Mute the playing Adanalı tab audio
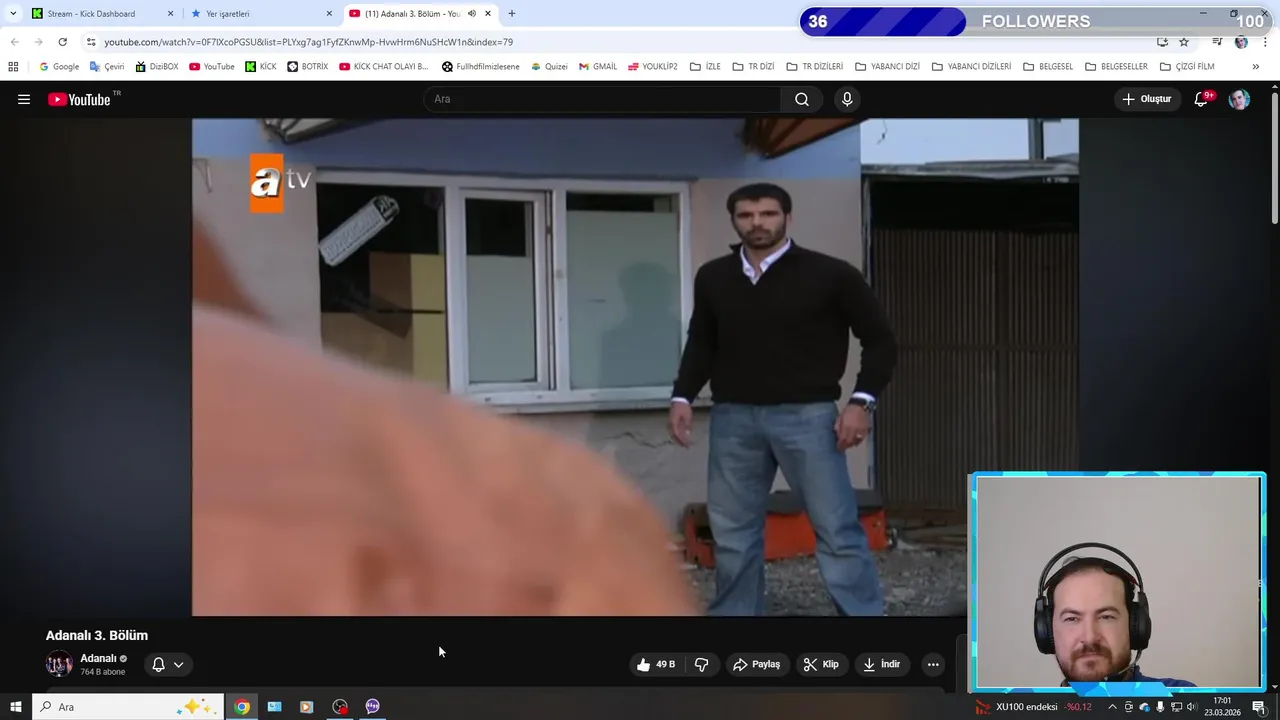 point(471,14)
